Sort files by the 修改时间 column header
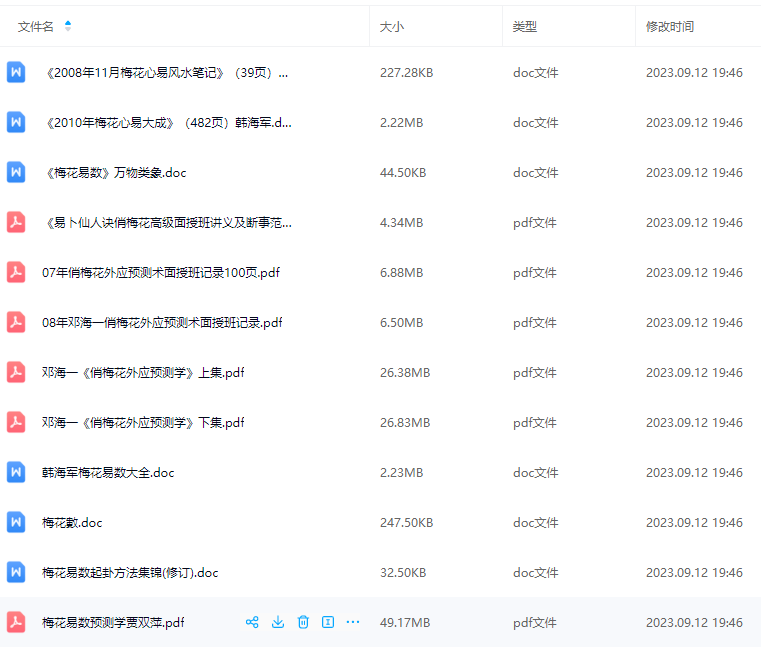This screenshot has width=761, height=653. tap(670, 27)
